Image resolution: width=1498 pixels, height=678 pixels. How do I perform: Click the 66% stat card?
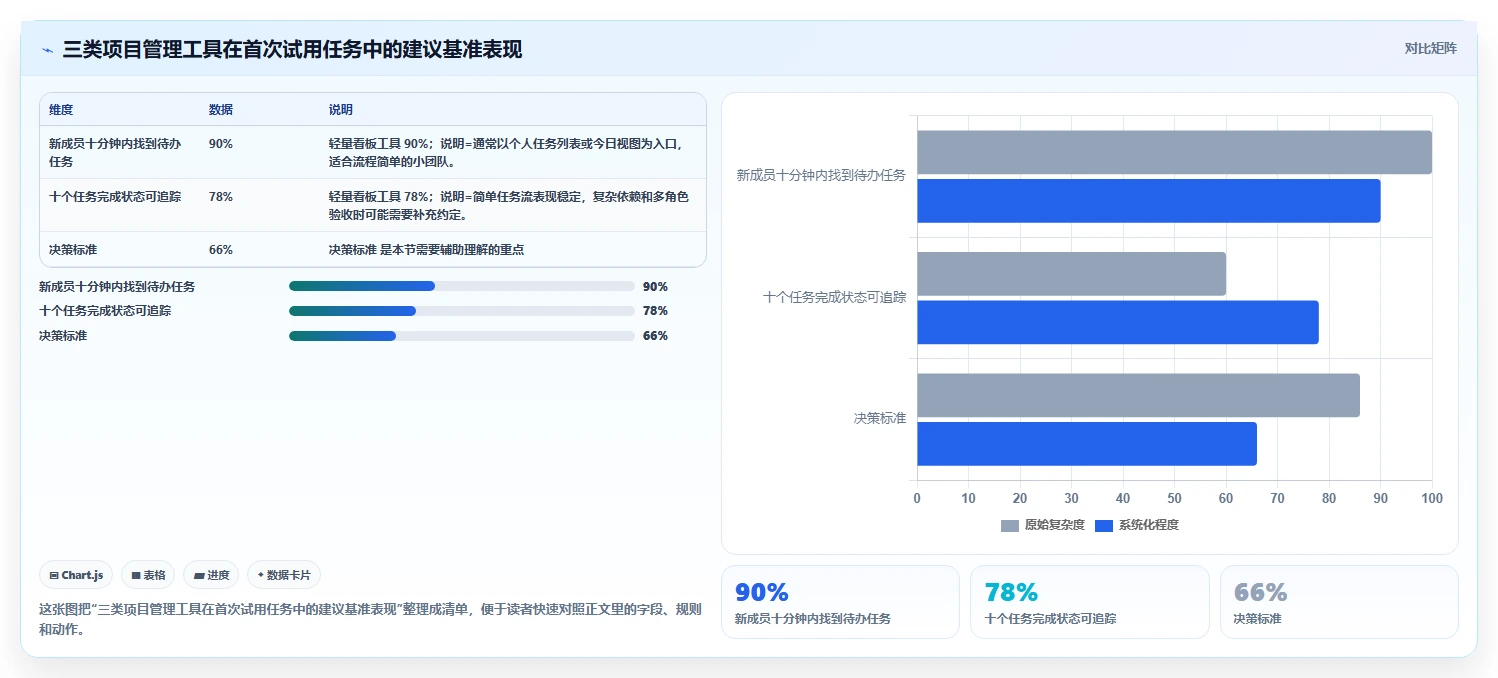1339,602
